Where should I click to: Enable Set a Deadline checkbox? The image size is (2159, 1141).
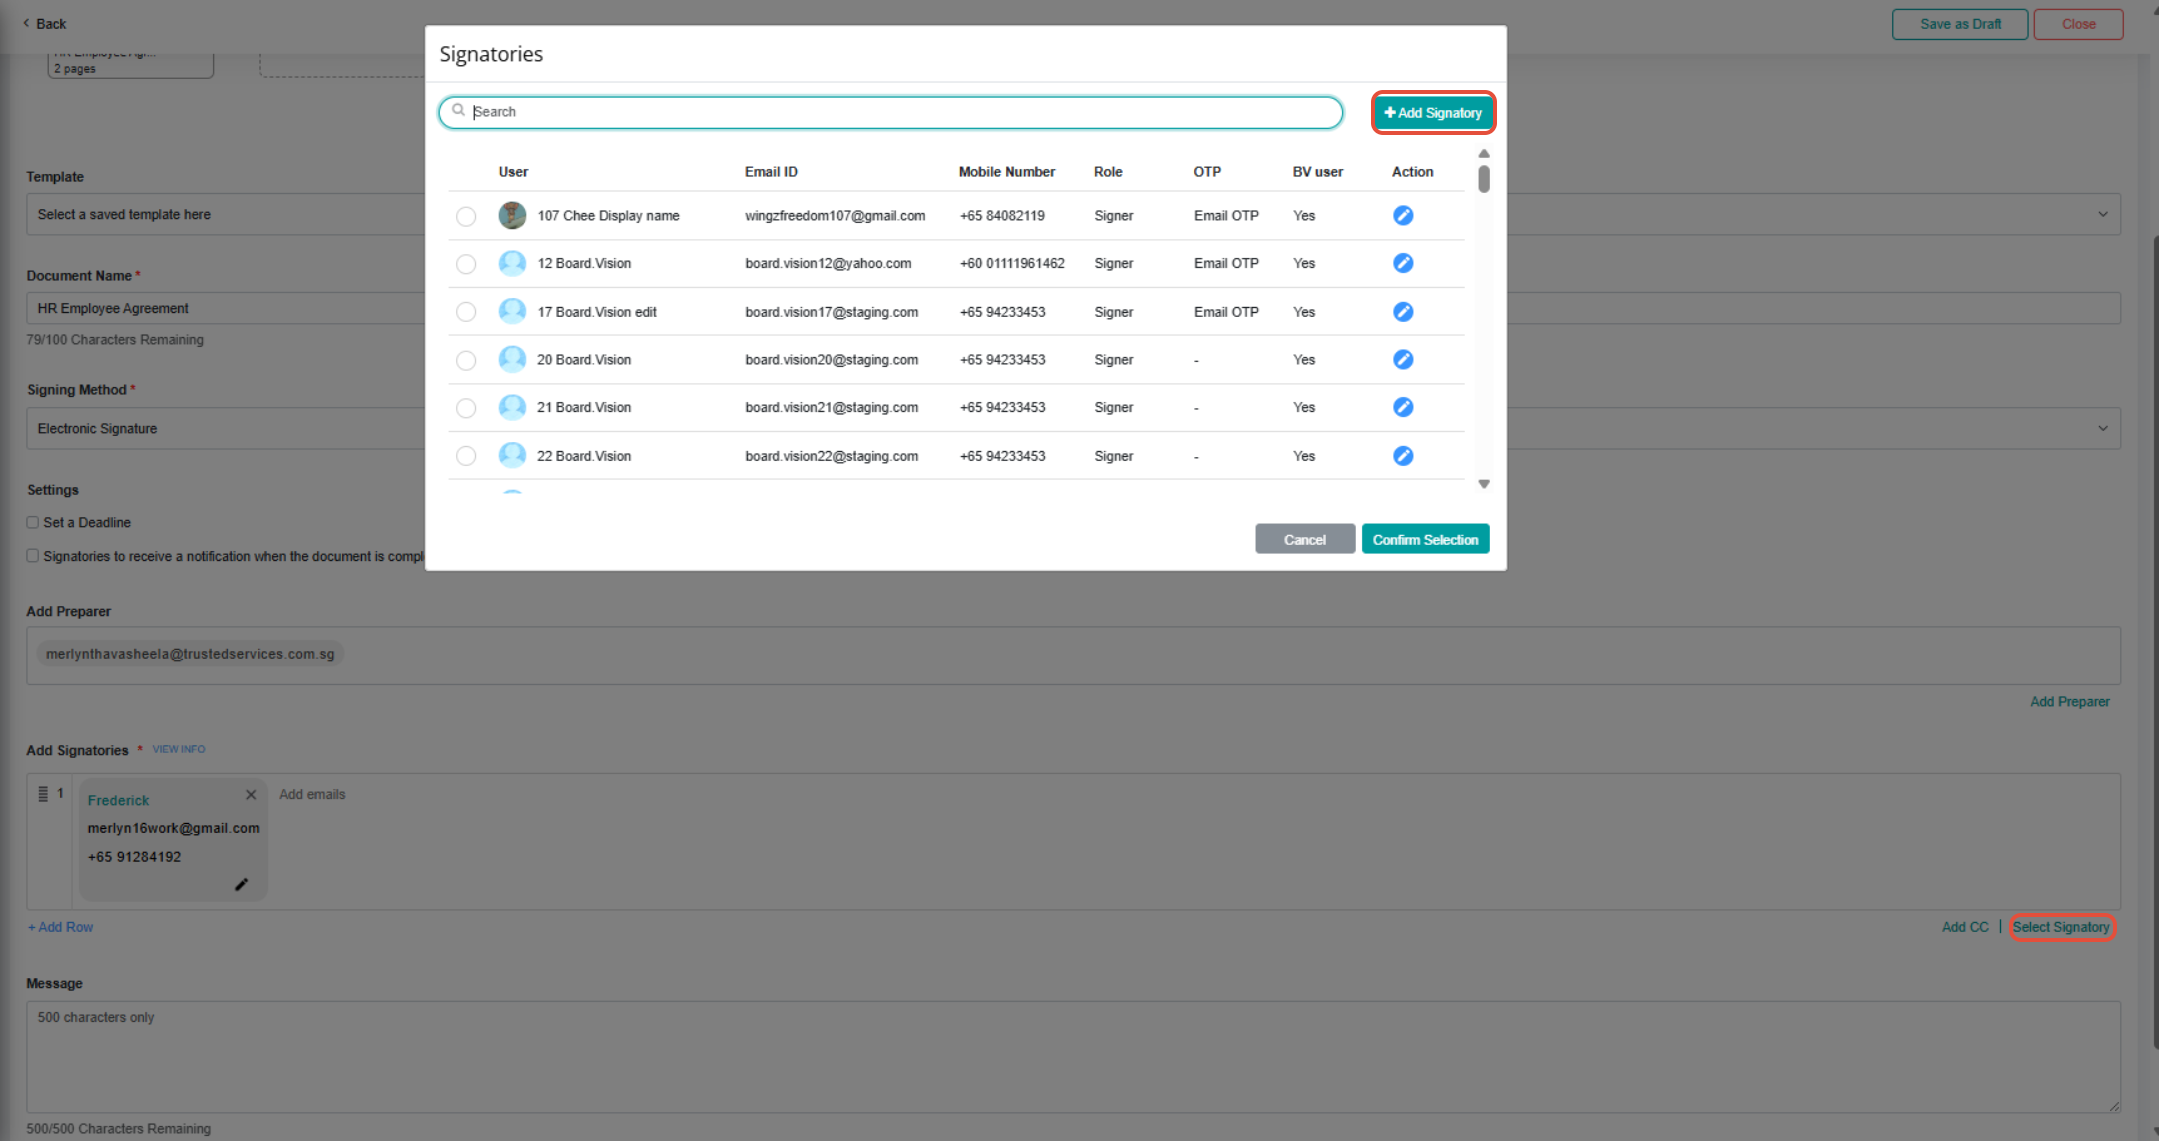tap(33, 522)
